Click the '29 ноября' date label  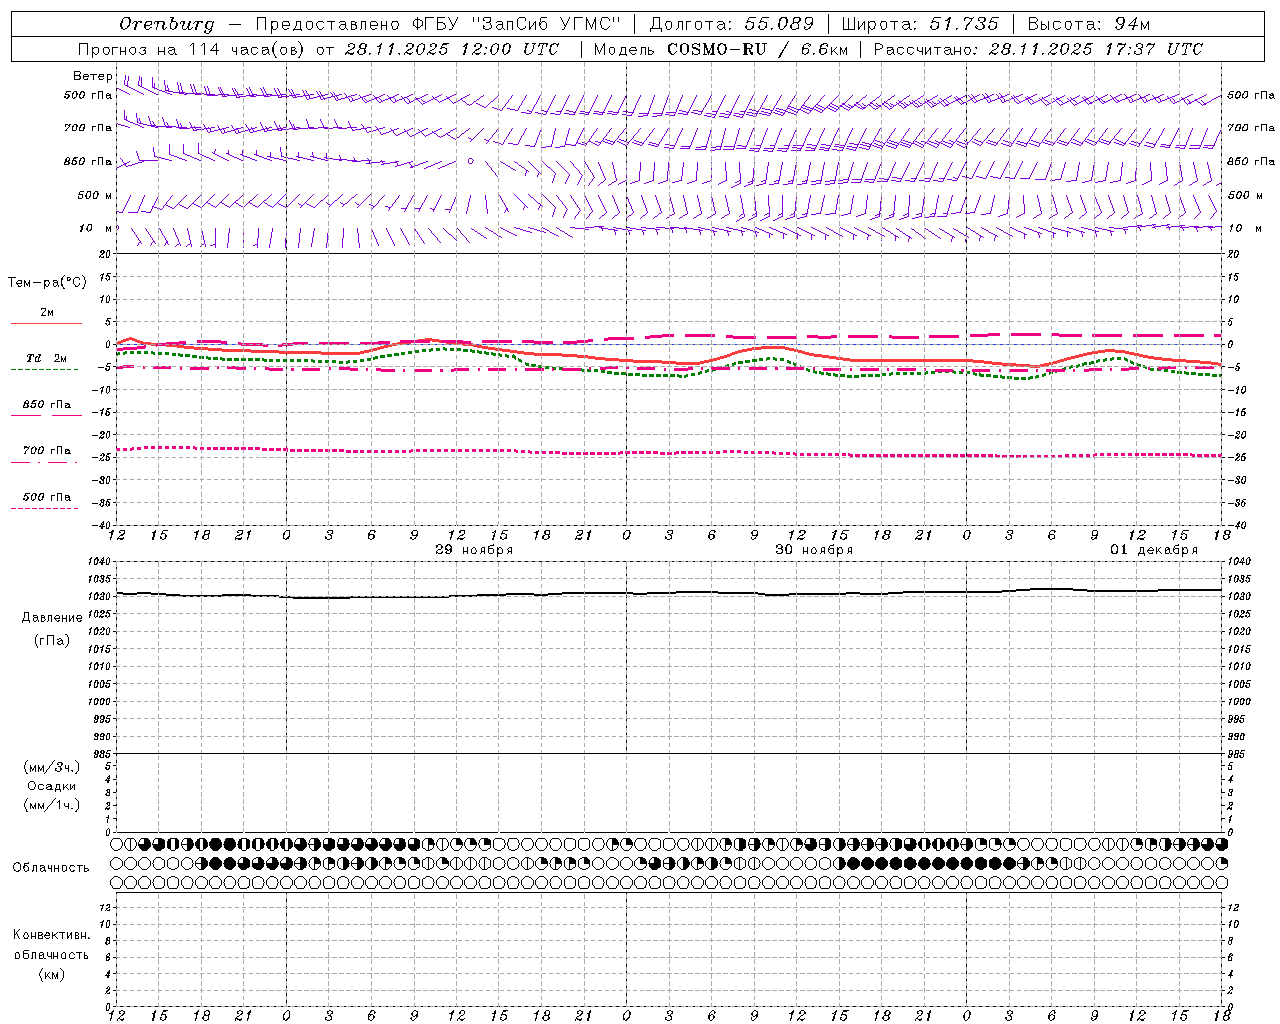(474, 550)
